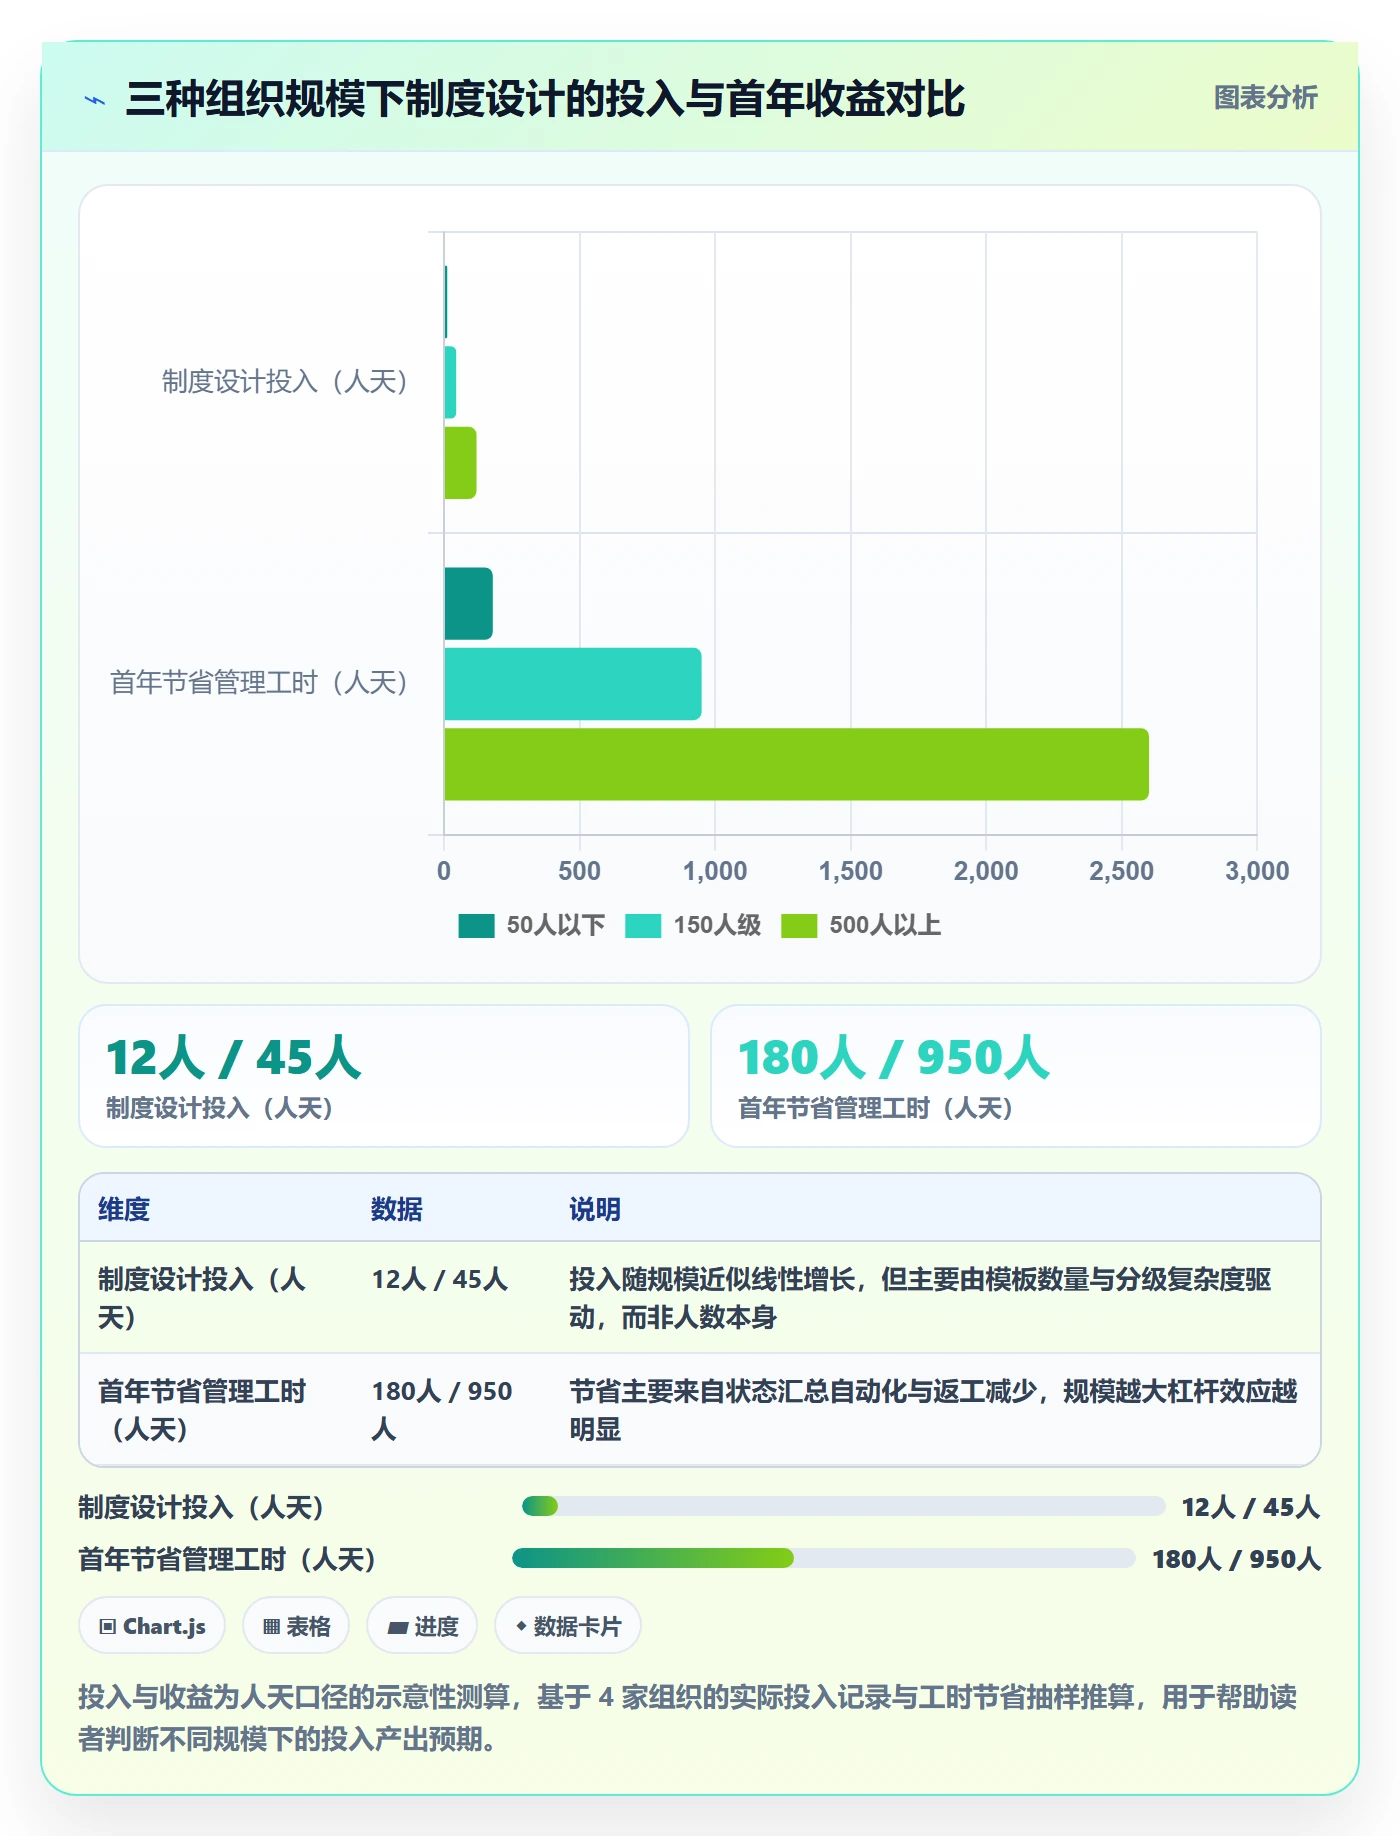Click the 表格 tag chip
The height and width of the screenshot is (1836, 1400).
296,1626
